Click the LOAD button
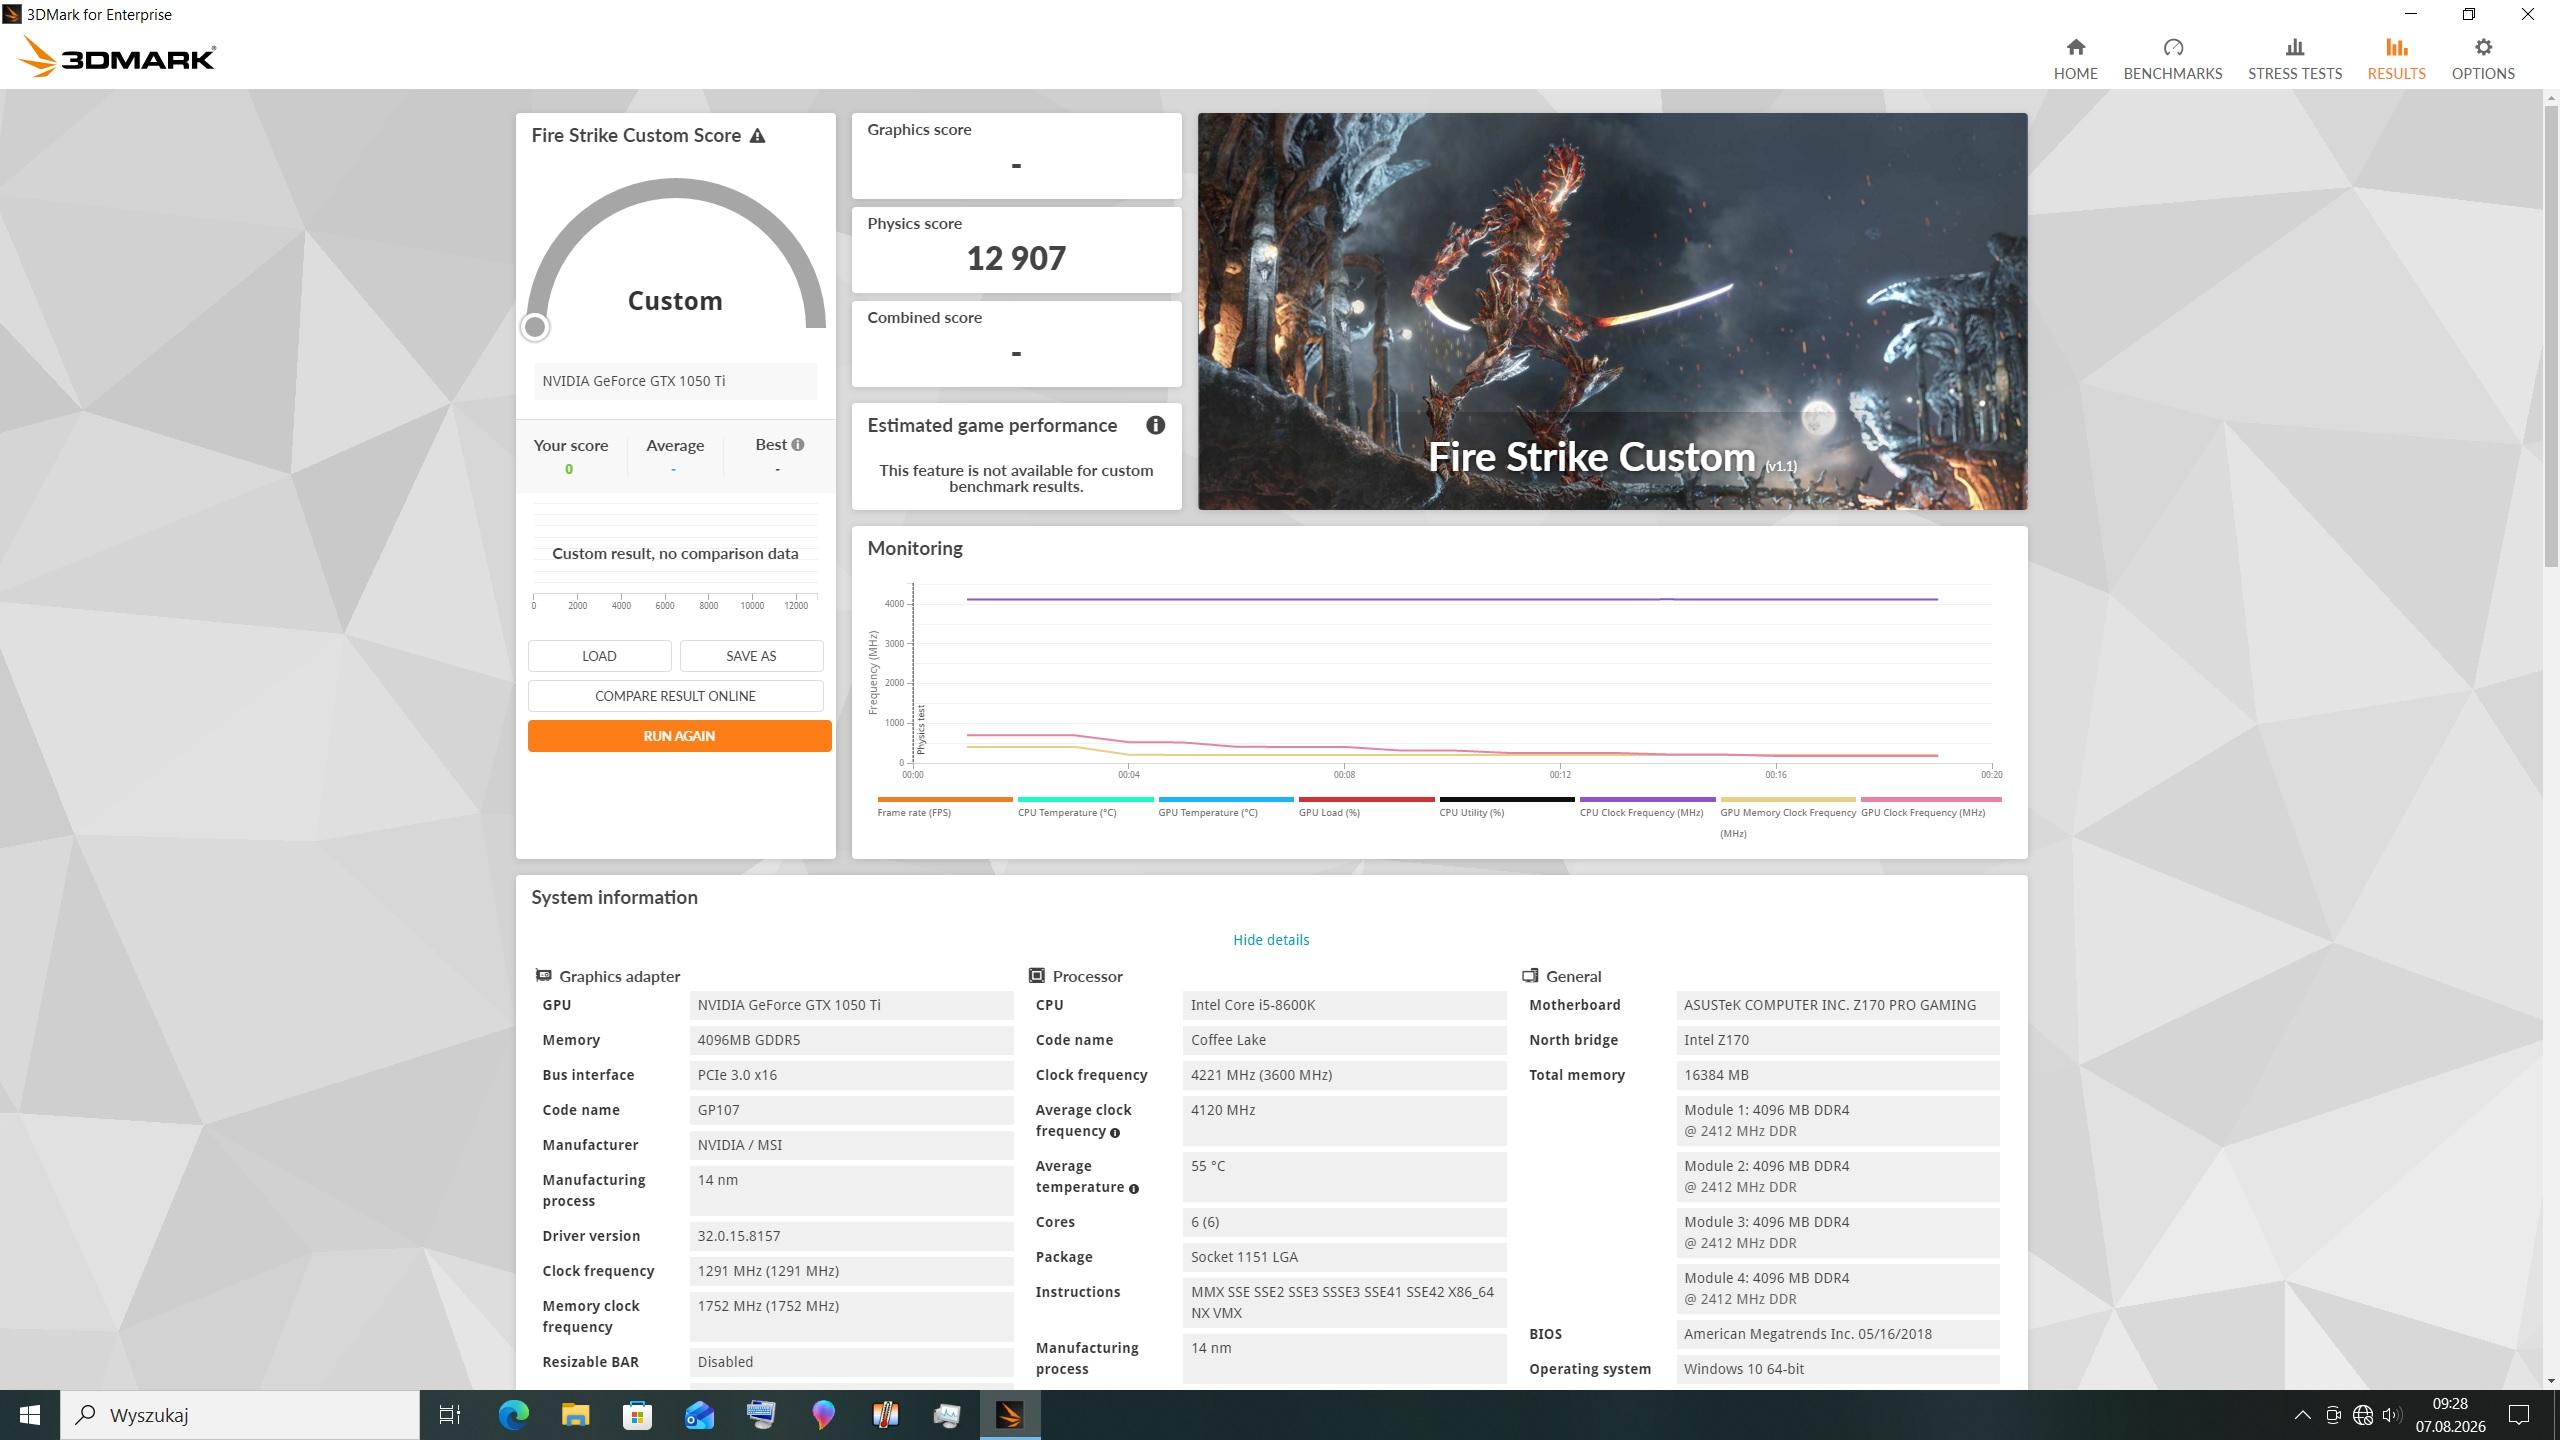 point(599,656)
